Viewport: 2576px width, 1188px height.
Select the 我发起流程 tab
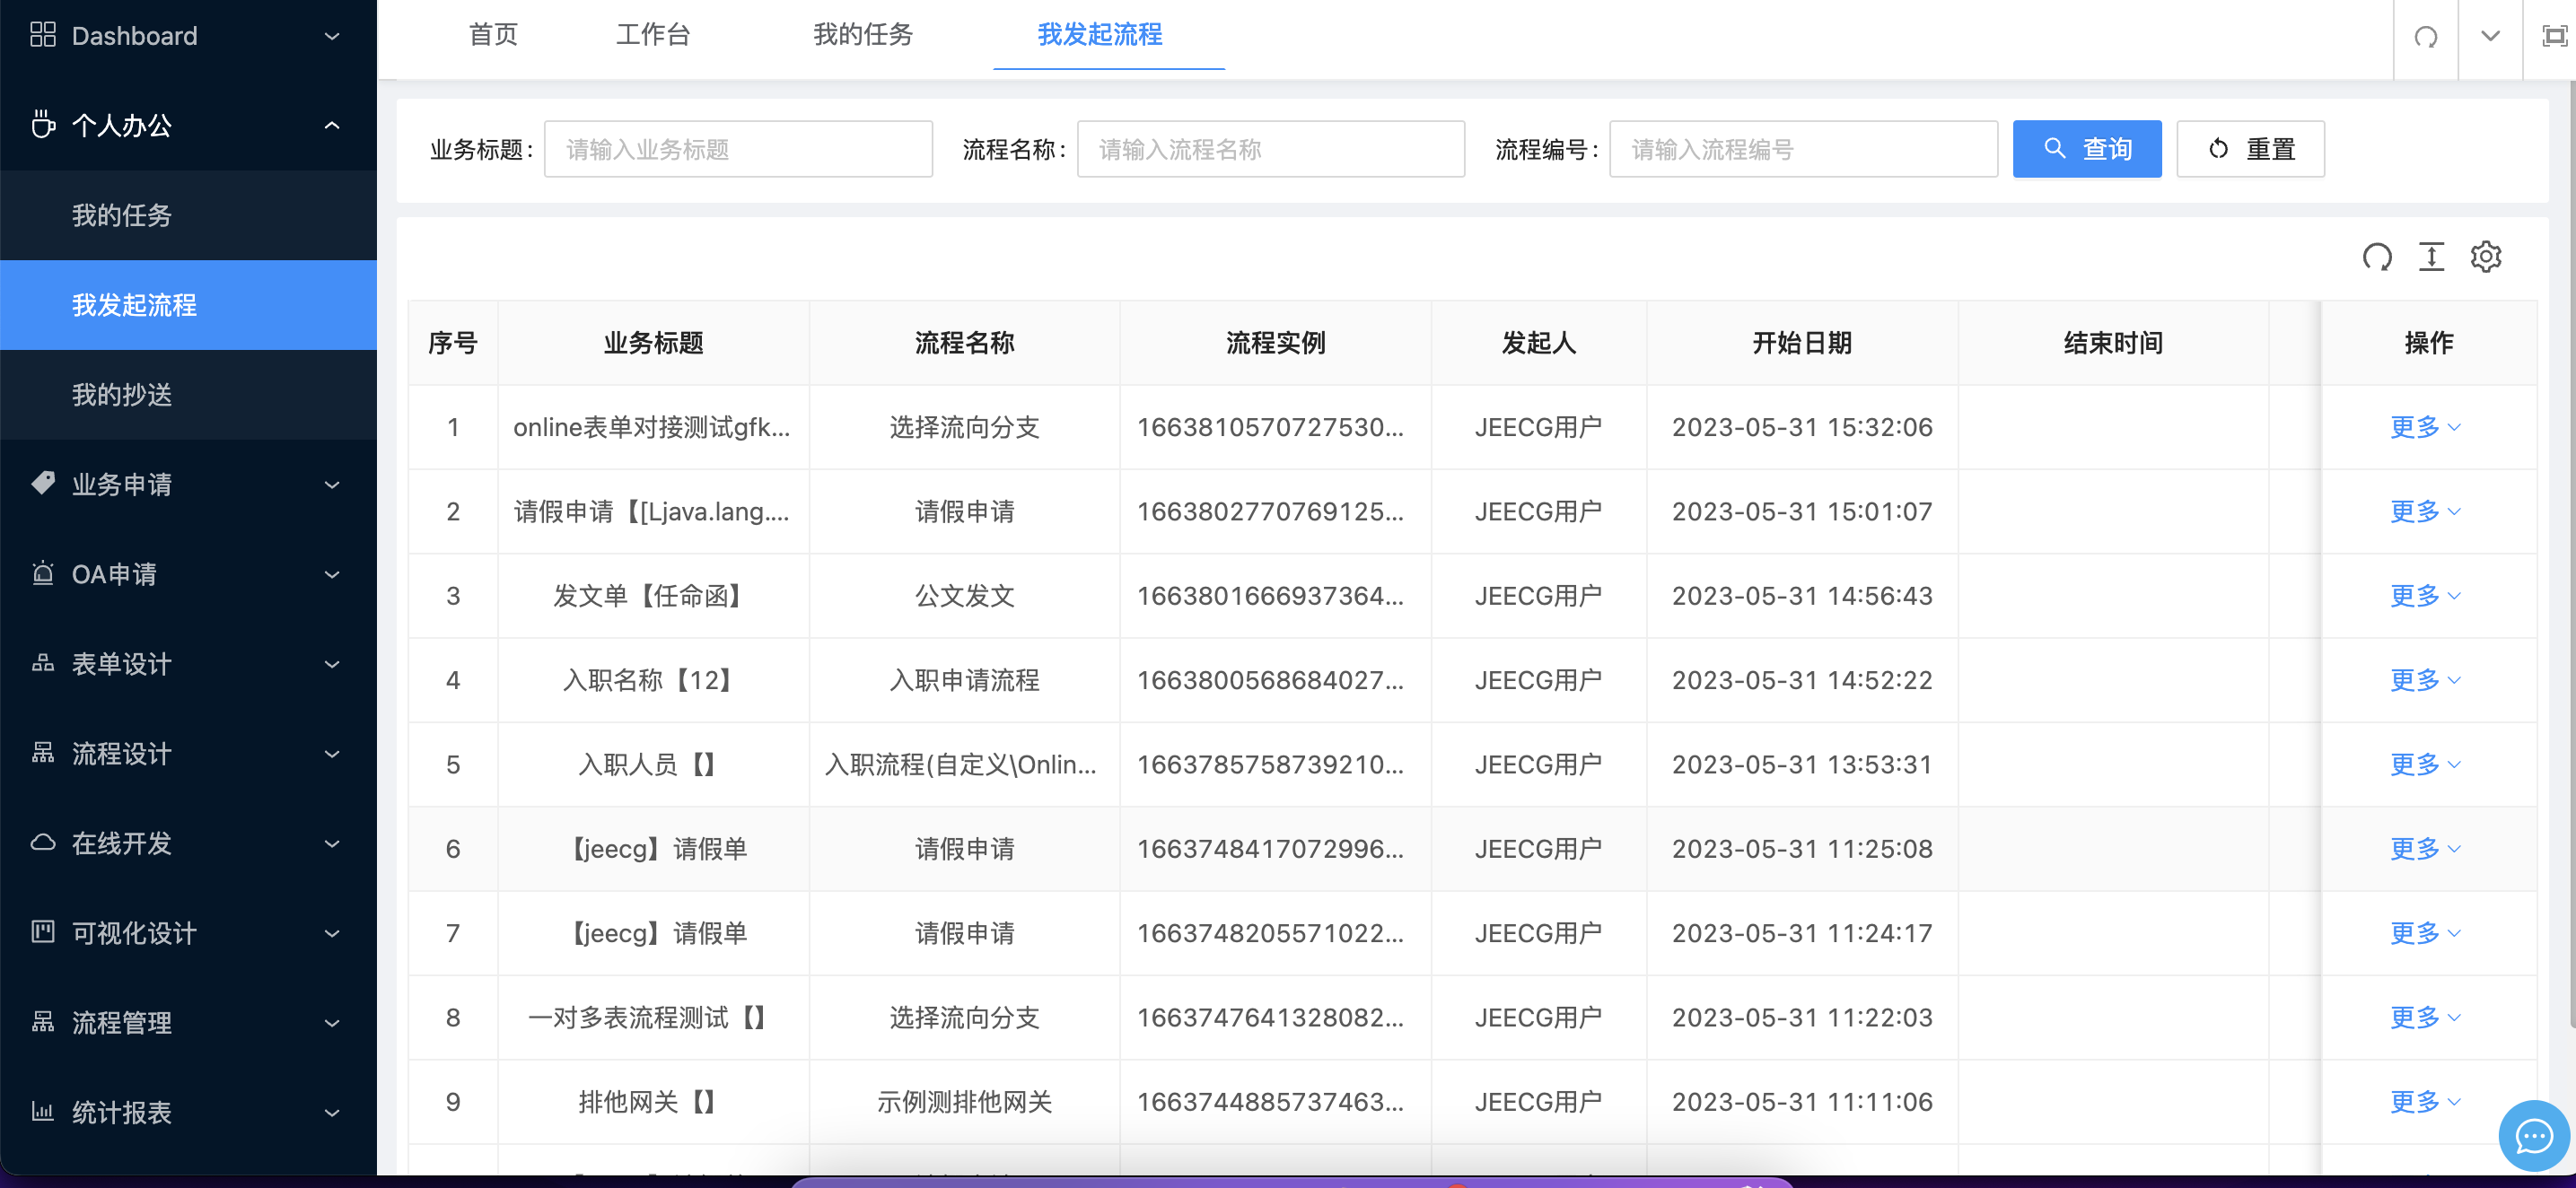tap(1099, 35)
